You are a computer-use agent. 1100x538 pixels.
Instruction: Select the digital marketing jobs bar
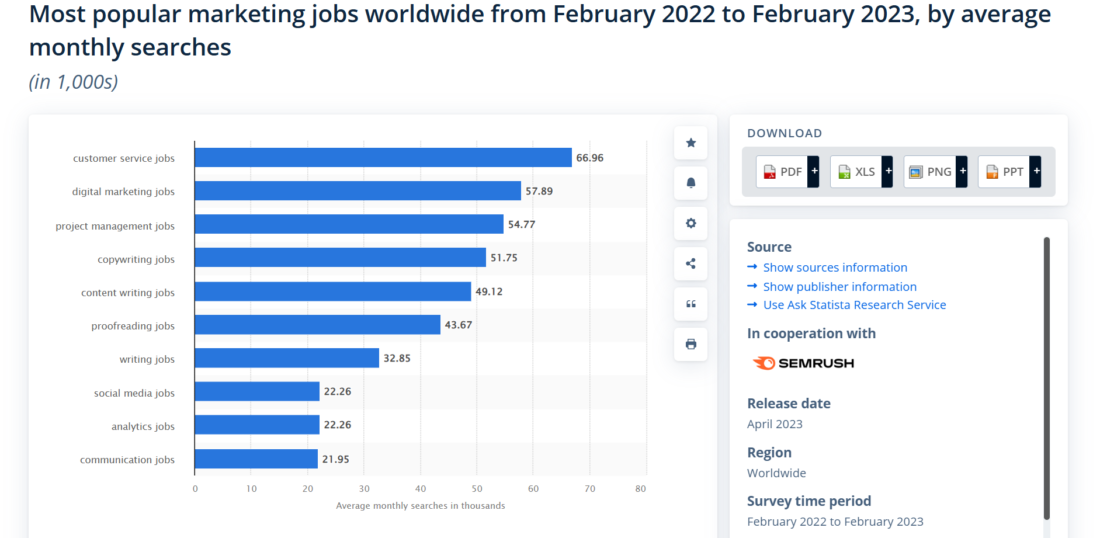pyautogui.click(x=357, y=191)
